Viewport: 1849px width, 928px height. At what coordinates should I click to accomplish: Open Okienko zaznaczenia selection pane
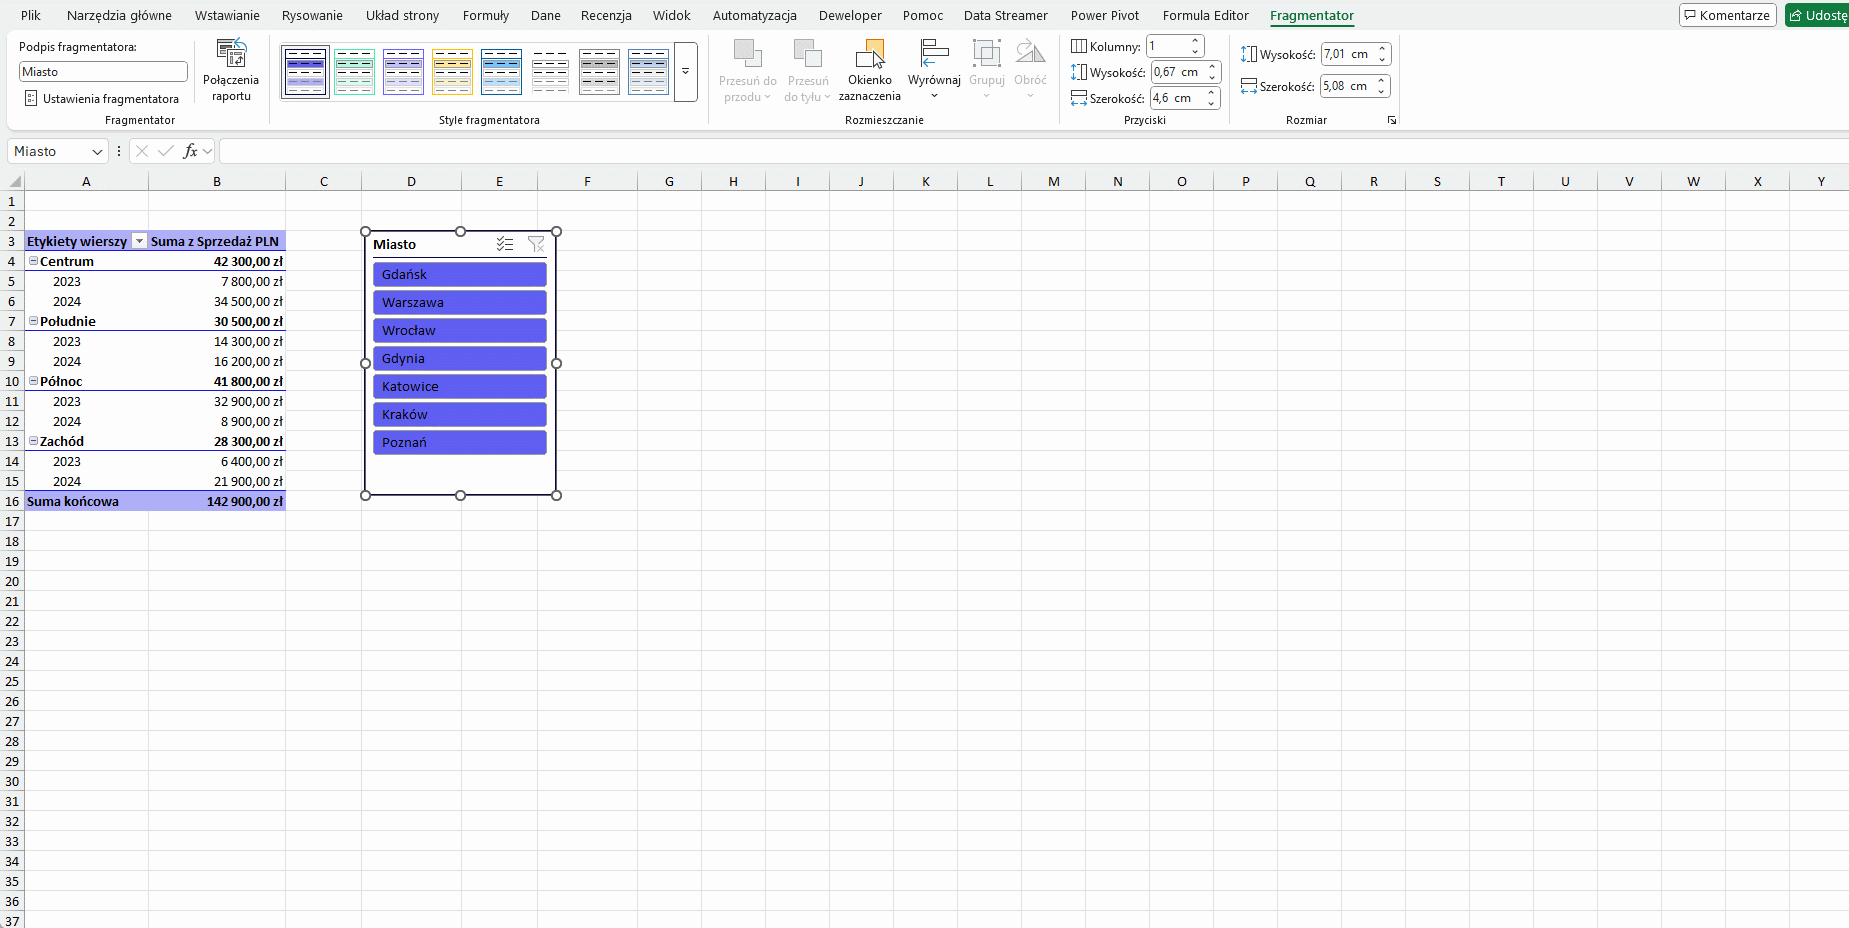coord(869,70)
